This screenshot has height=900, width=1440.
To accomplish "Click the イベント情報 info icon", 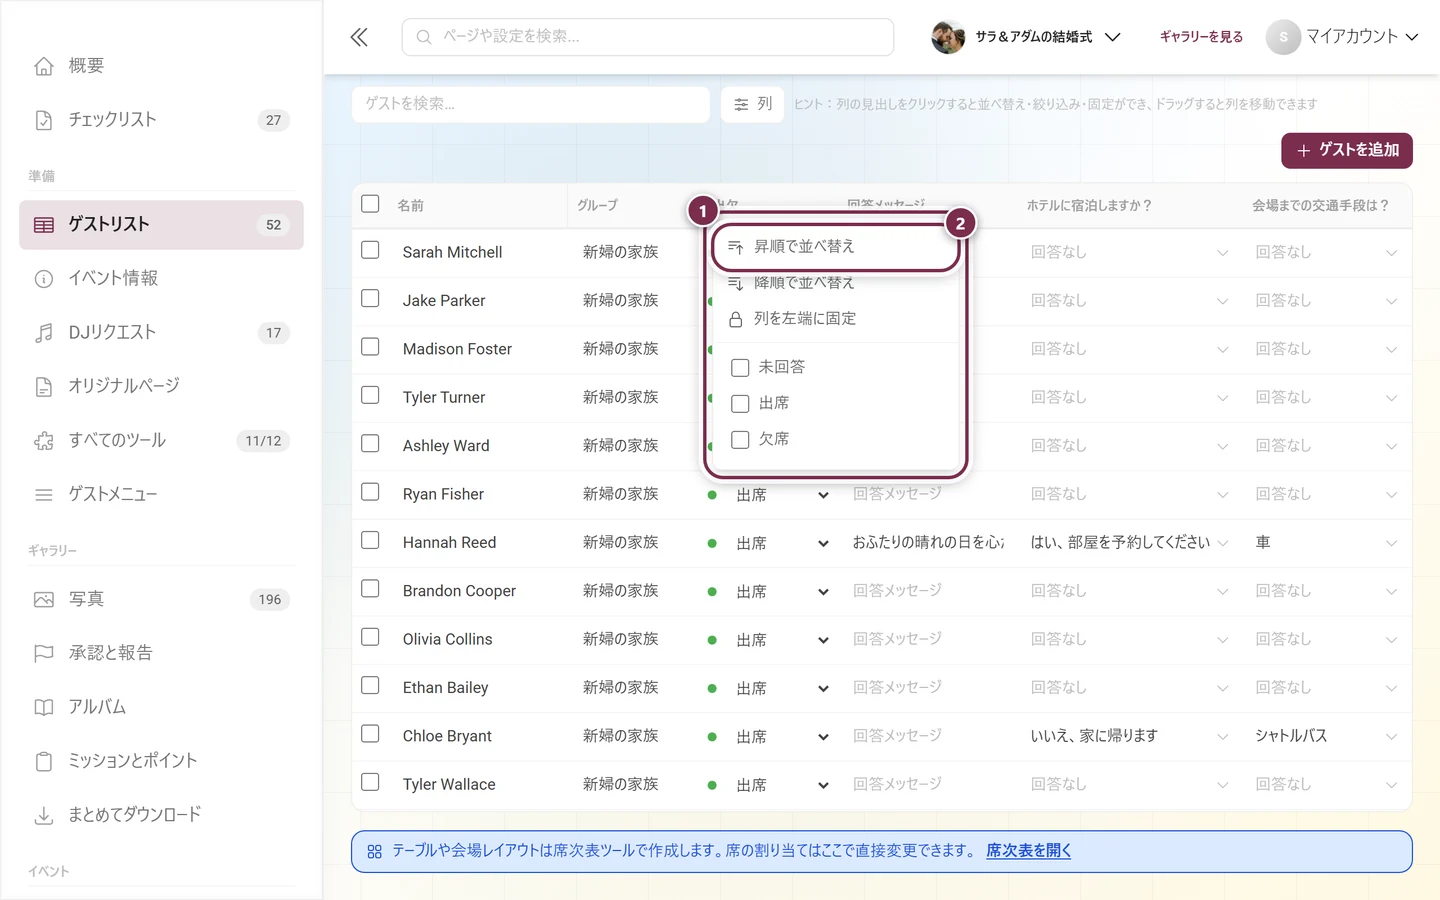I will [x=44, y=279].
